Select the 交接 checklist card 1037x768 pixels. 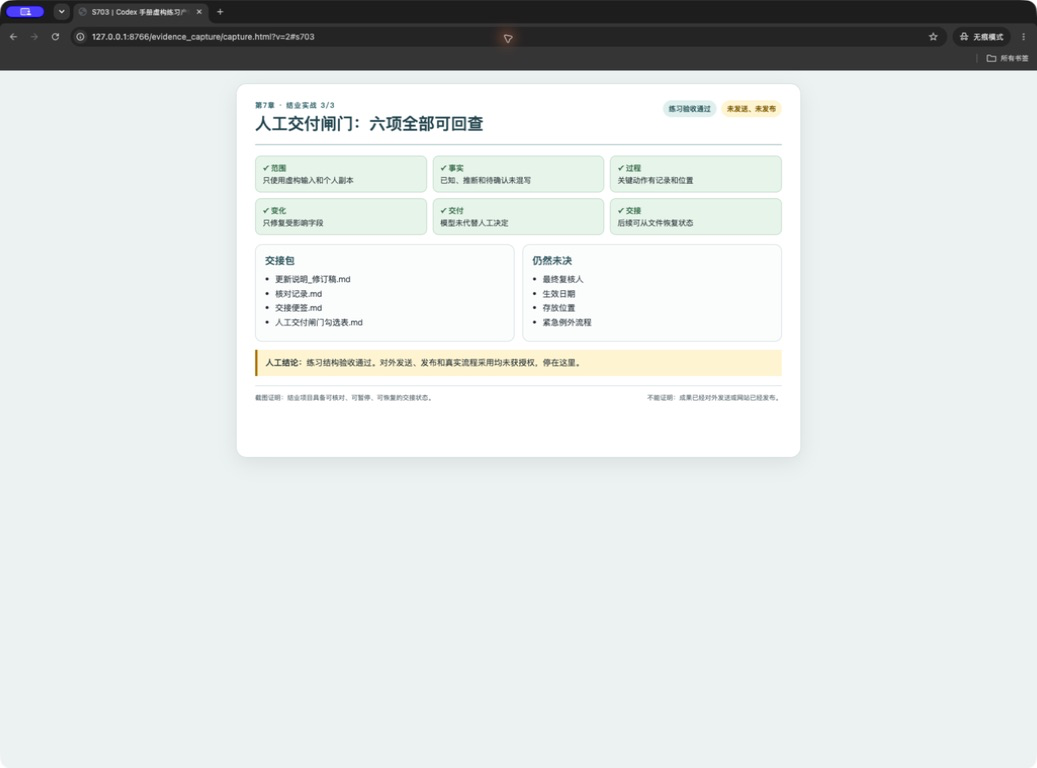click(x=696, y=216)
